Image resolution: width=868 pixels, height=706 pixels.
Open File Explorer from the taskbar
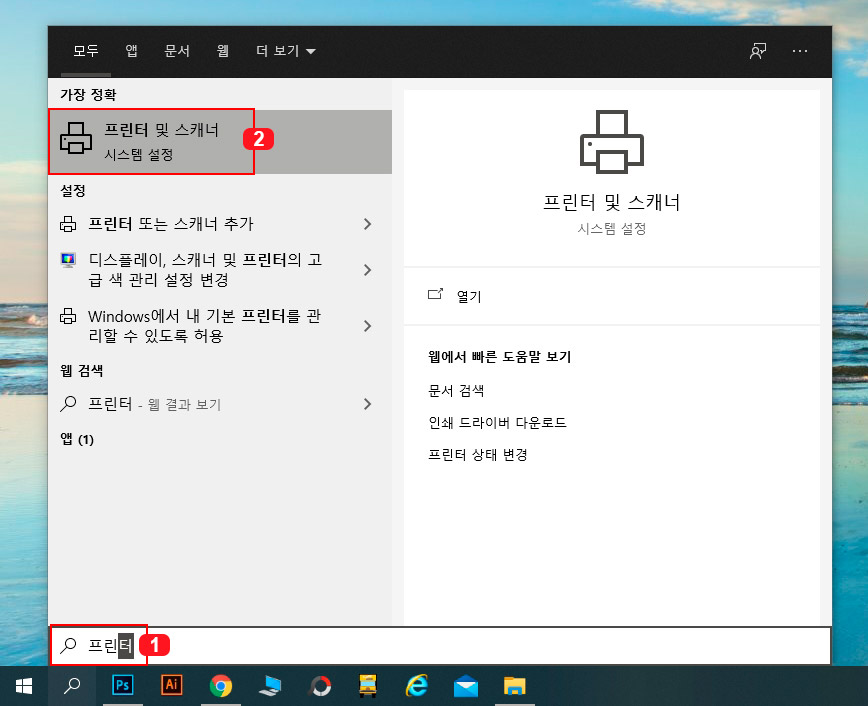(x=515, y=687)
